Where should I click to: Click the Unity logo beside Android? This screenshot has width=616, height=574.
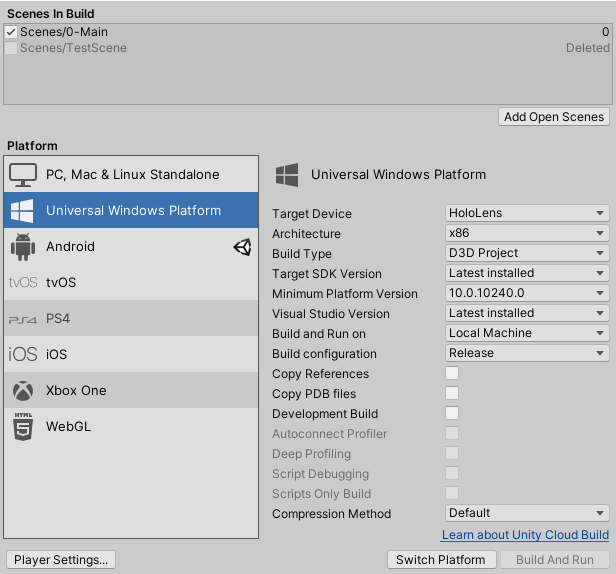tap(242, 247)
